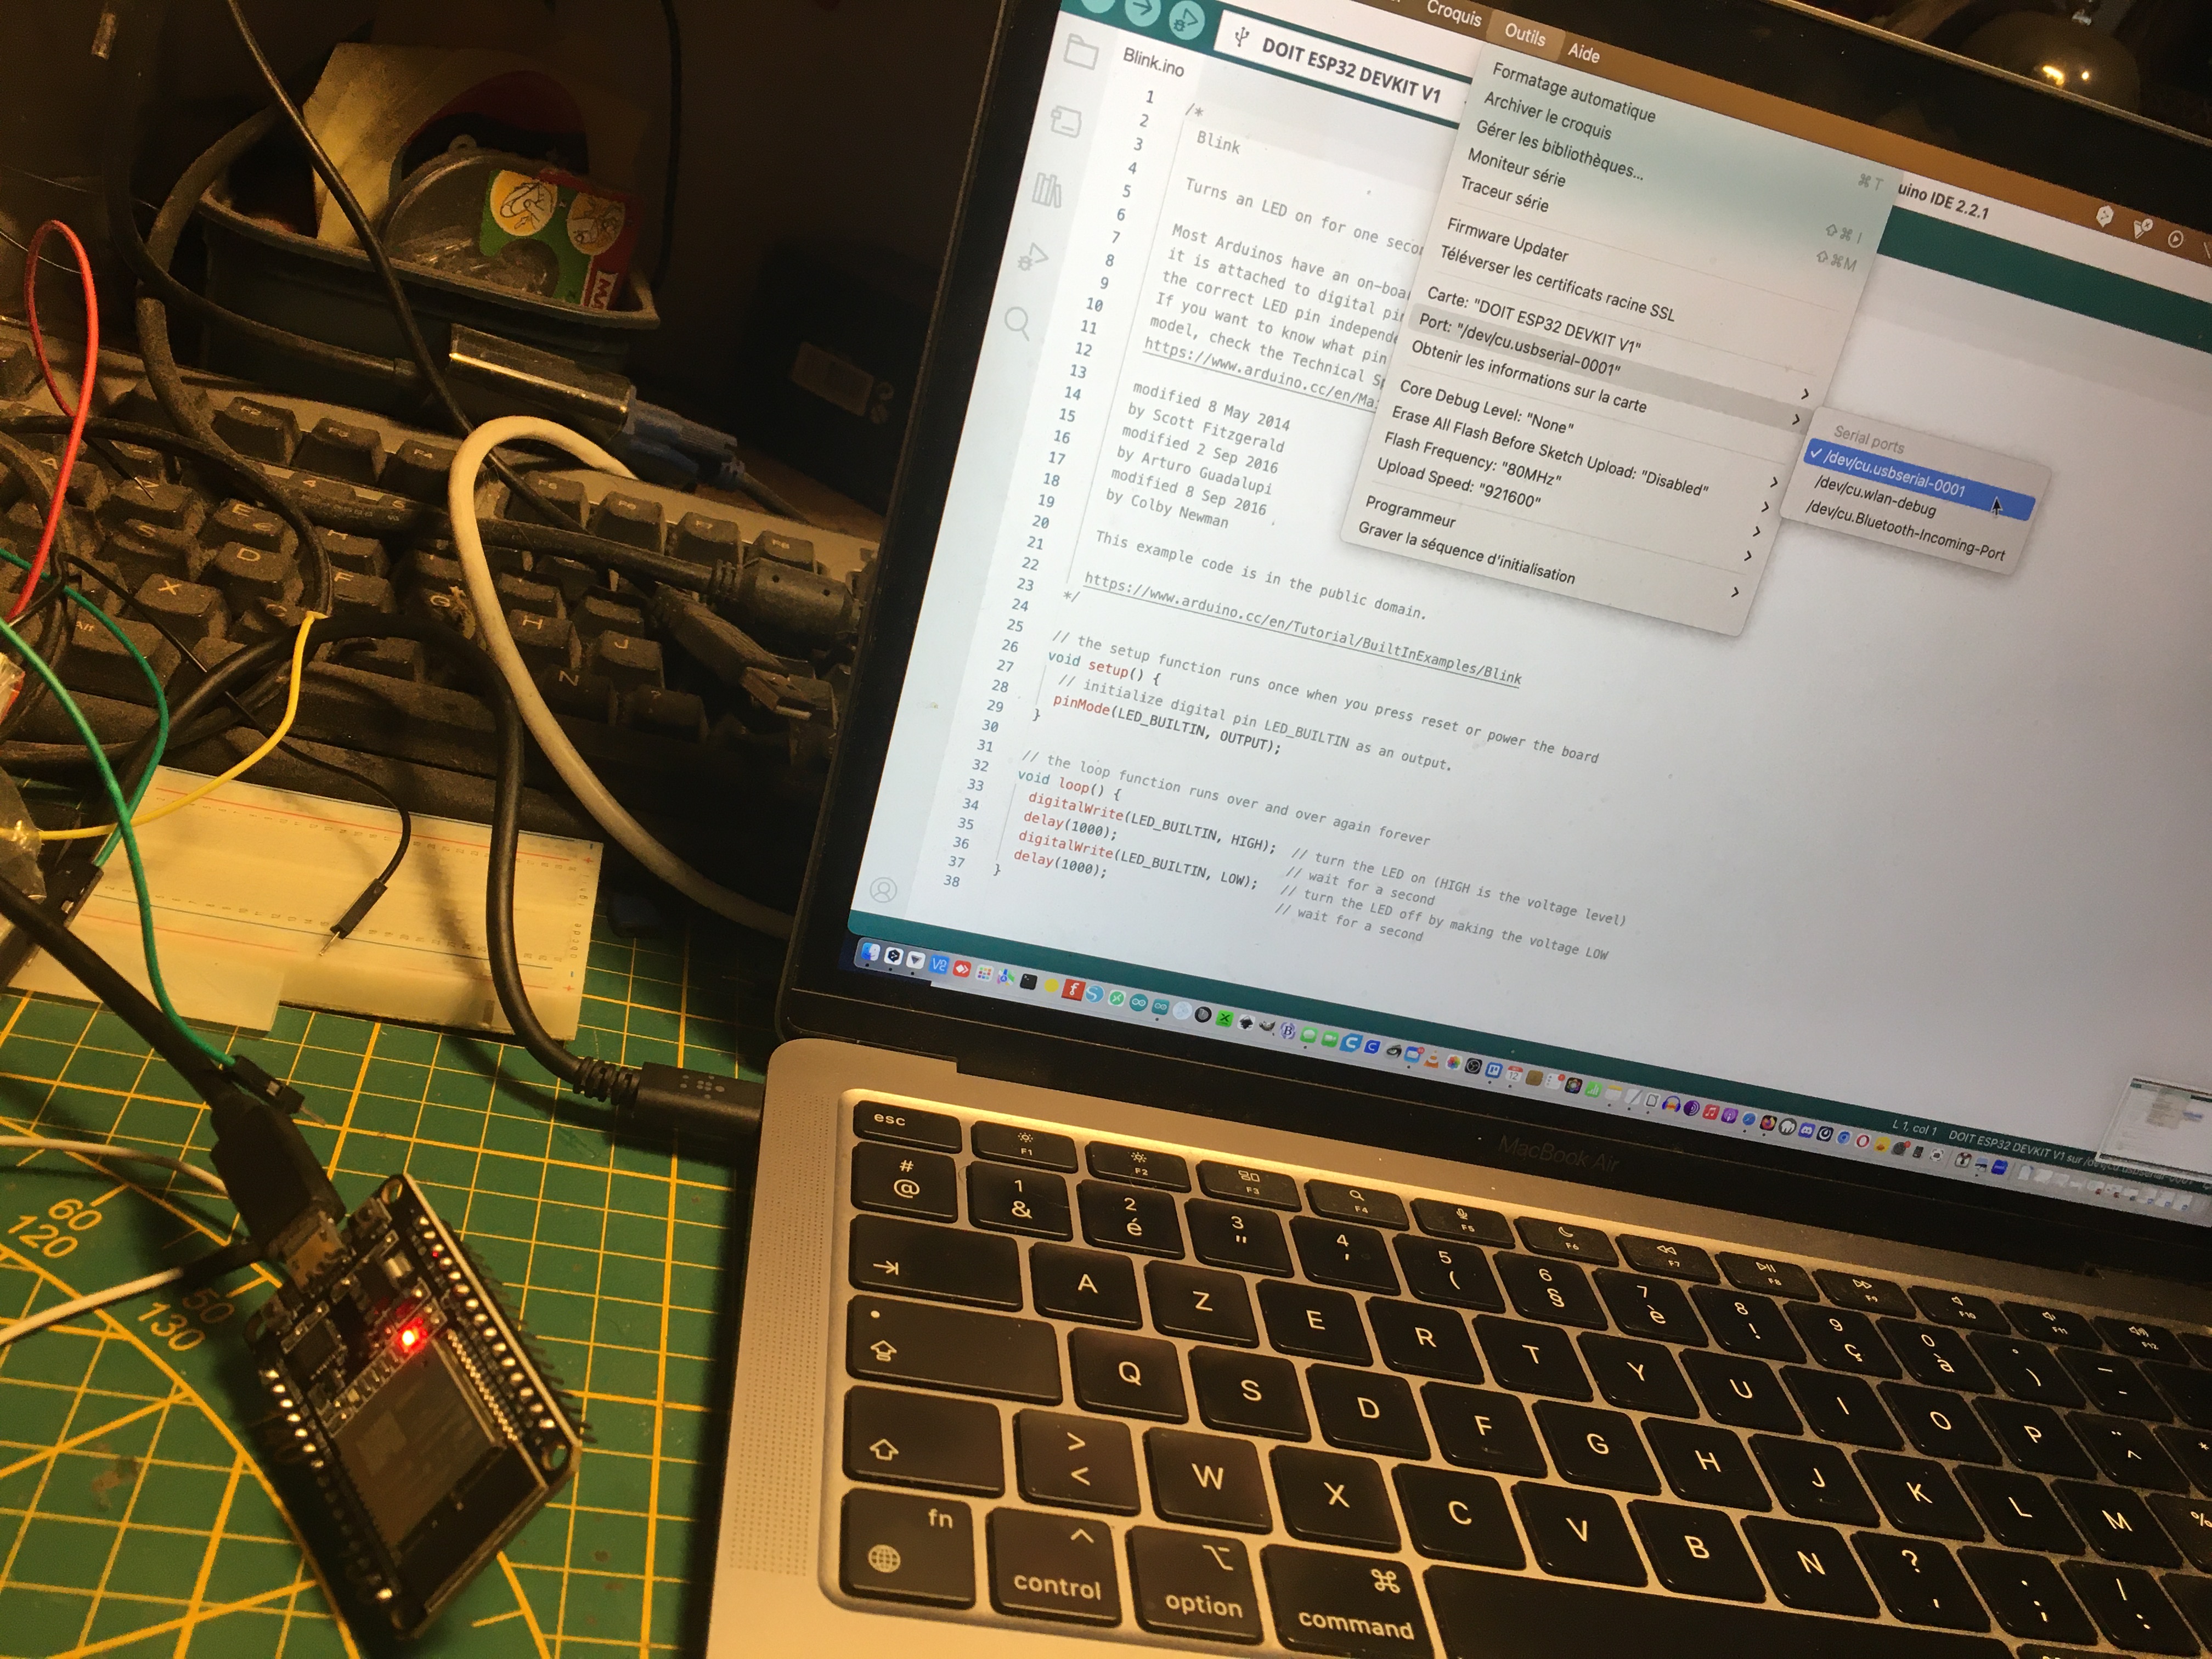This screenshot has height=1659, width=2212.
Task: Select the checked /dev/cu.usbserial-0001 port
Action: pos(1893,474)
